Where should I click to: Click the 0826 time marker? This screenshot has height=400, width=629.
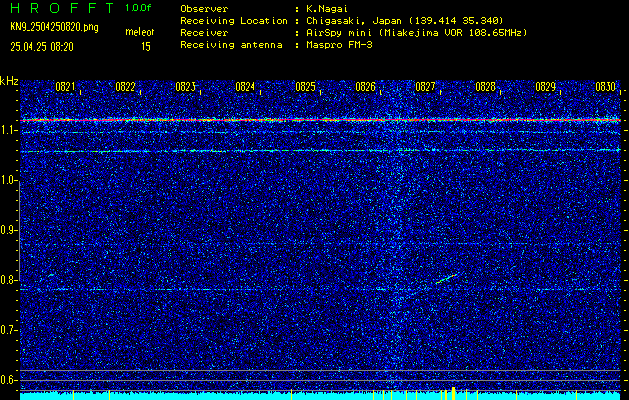365,87
